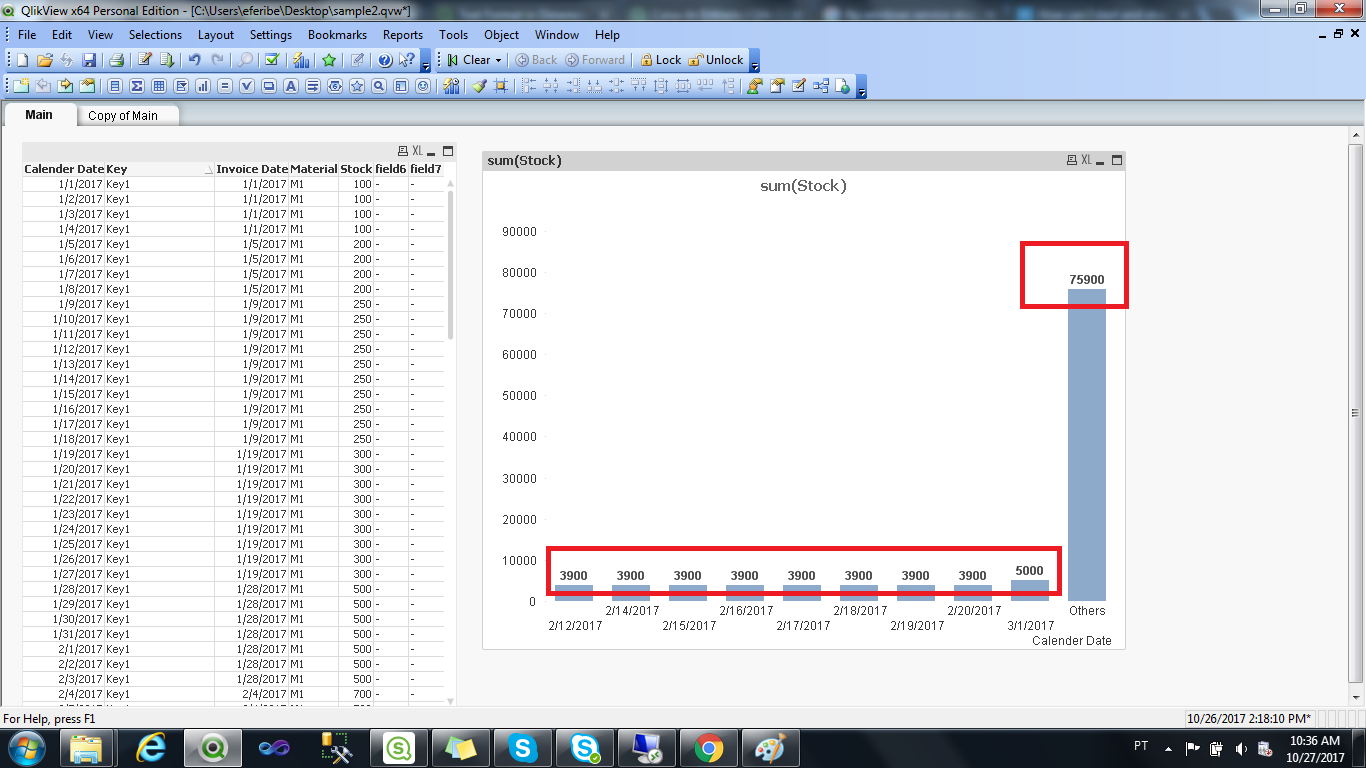The height and width of the screenshot is (768, 1366).
Task: Toggle the Design Grid icon
Action: click(x=501, y=86)
